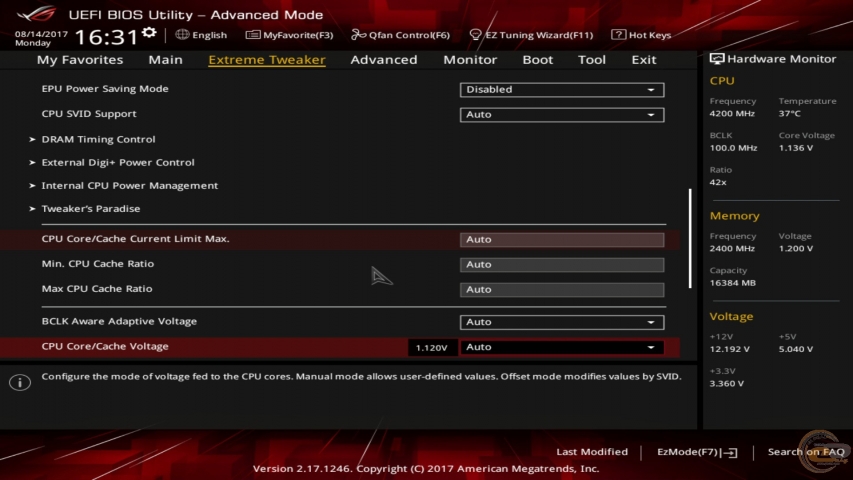Click the 2400 MHz memory frequency value

[732, 249]
